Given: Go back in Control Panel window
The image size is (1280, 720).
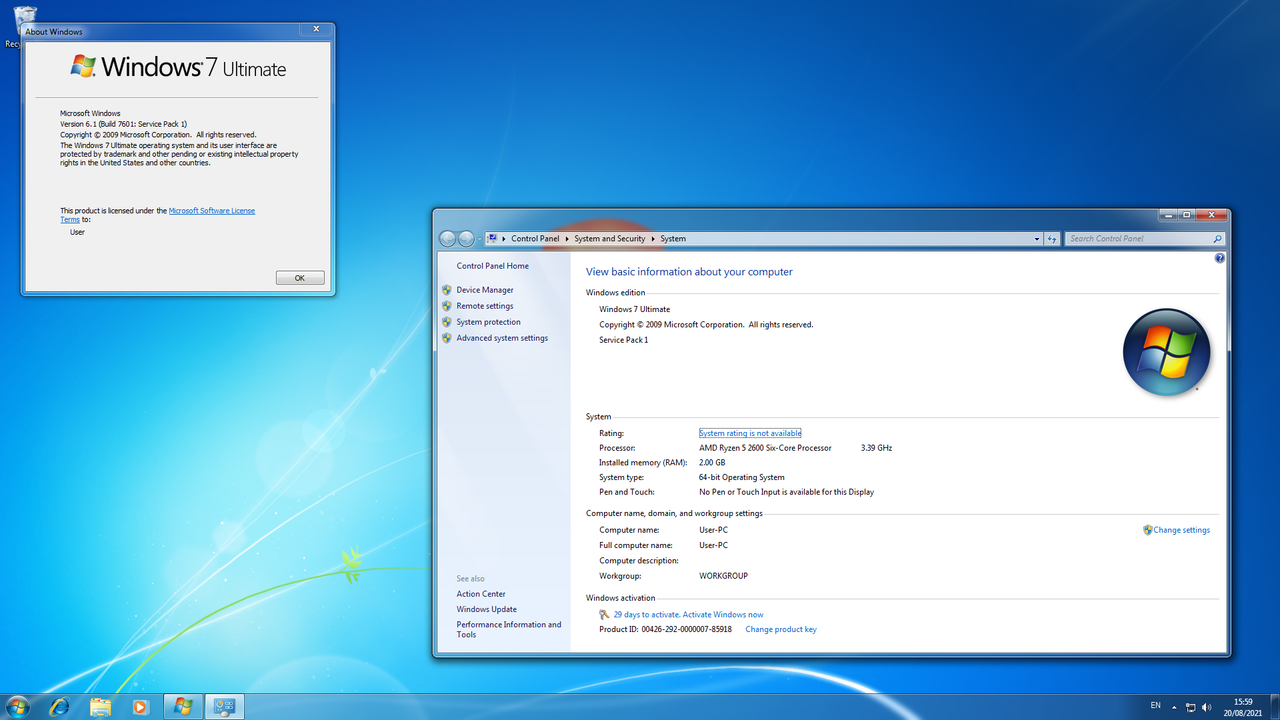Looking at the screenshot, I should click(447, 239).
